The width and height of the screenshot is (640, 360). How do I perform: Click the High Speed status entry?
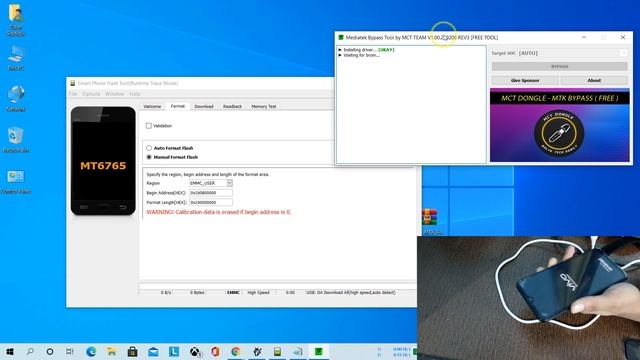click(x=258, y=293)
